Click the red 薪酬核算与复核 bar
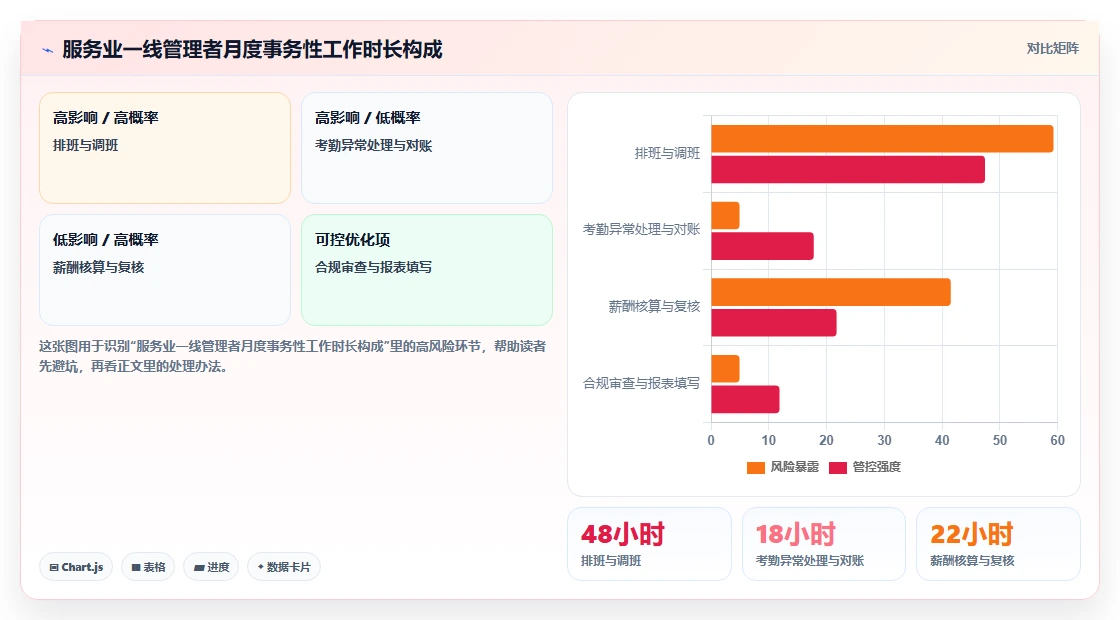This screenshot has width=1120, height=620. pyautogui.click(x=774, y=323)
